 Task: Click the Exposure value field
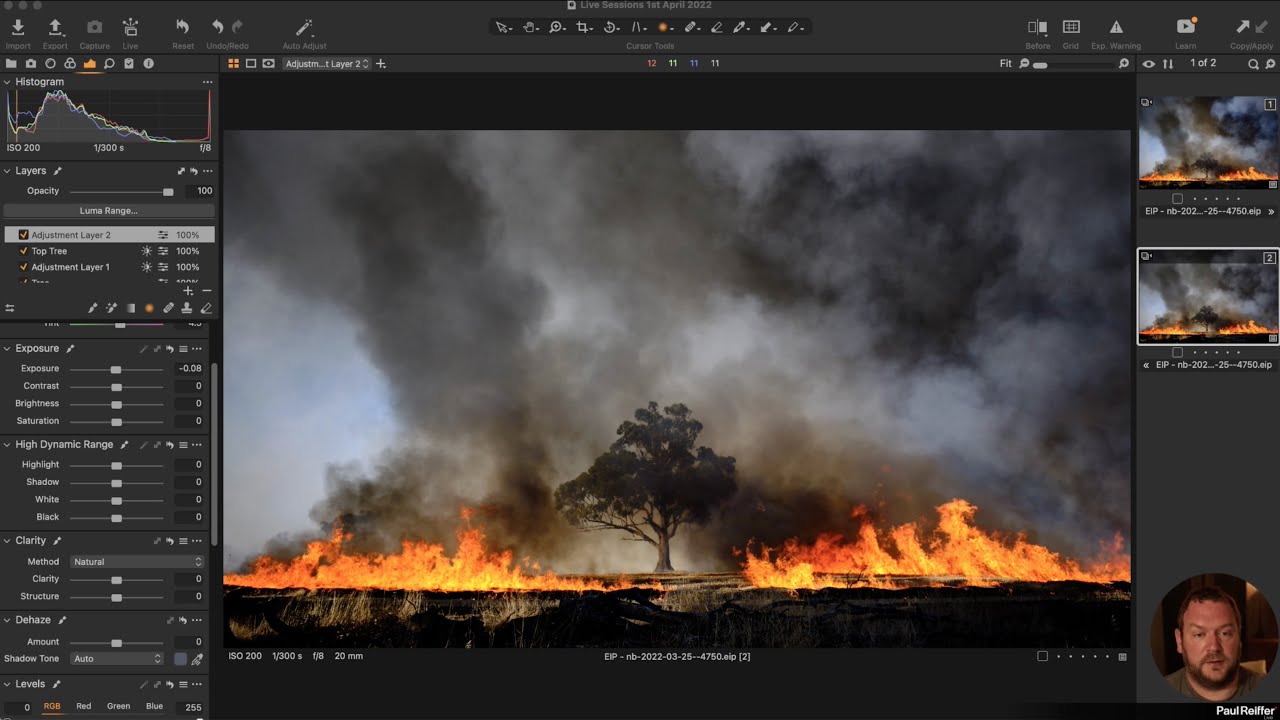pyautogui.click(x=190, y=369)
